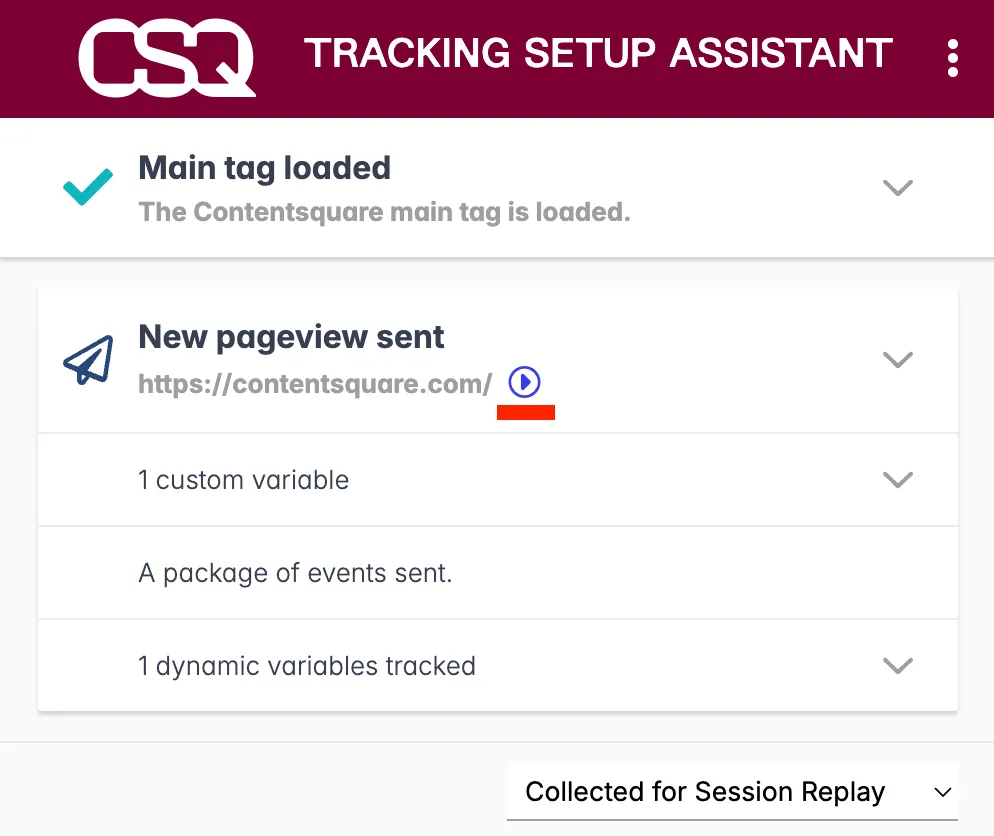Screen dimensions: 994x836
Task: Open the Collected for Session Replay dropdown
Action: coord(731,792)
